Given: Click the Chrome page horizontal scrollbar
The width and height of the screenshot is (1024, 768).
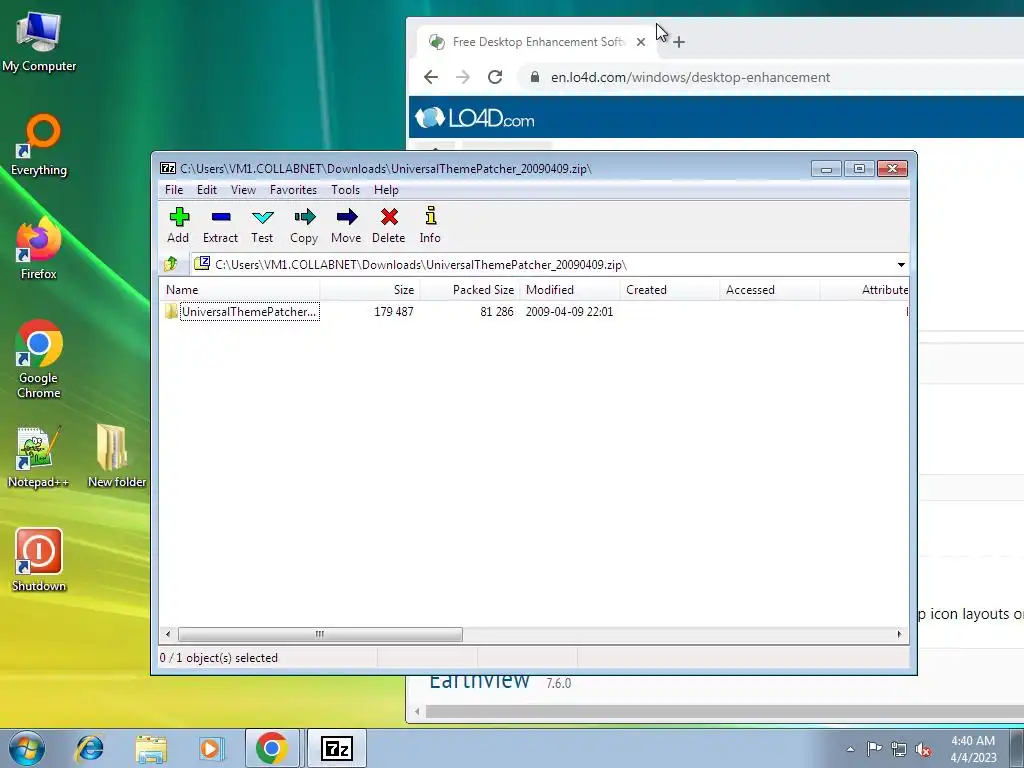Looking at the screenshot, I should (x=724, y=711).
